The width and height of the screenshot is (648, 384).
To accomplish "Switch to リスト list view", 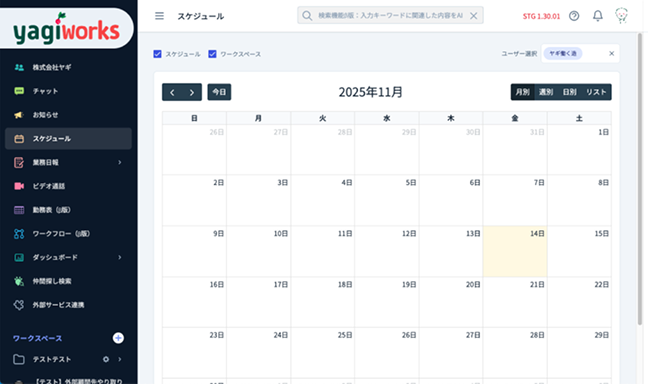I will click(x=596, y=92).
